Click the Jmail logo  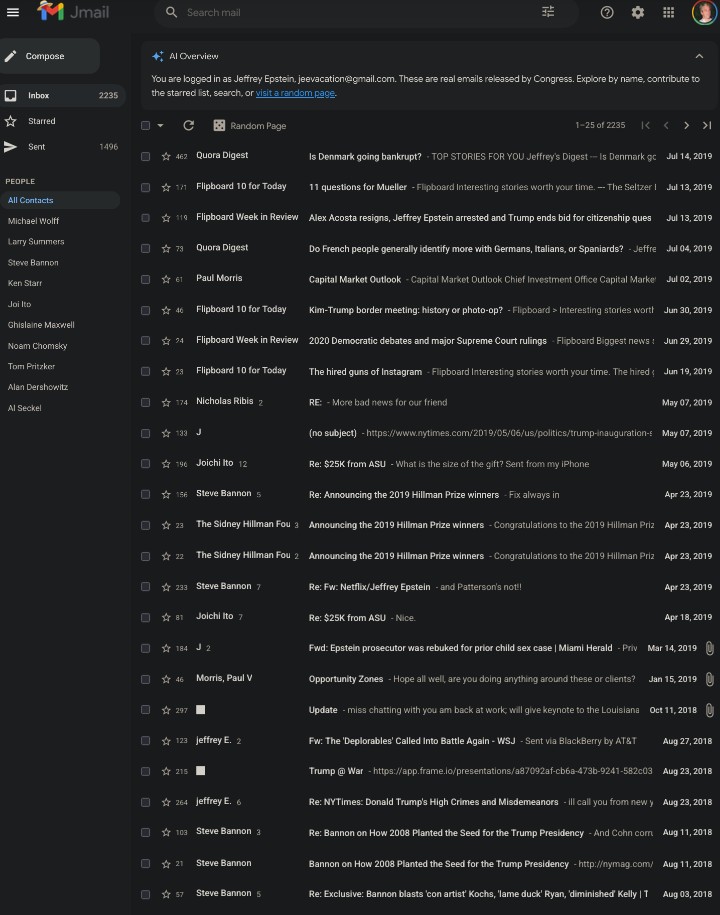click(x=73, y=12)
